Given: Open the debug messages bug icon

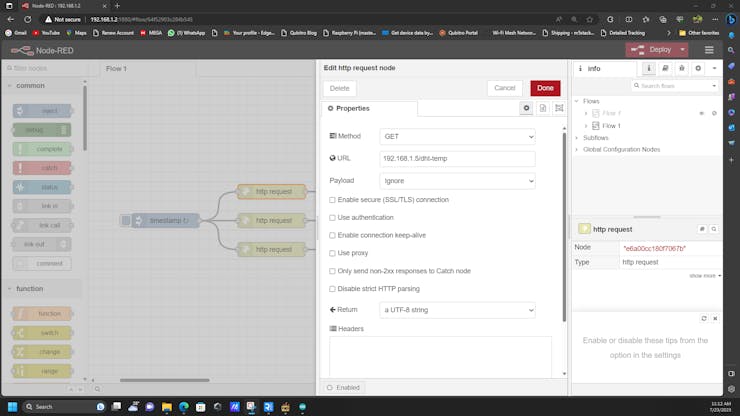Looking at the screenshot, I should pyautogui.click(x=681, y=68).
